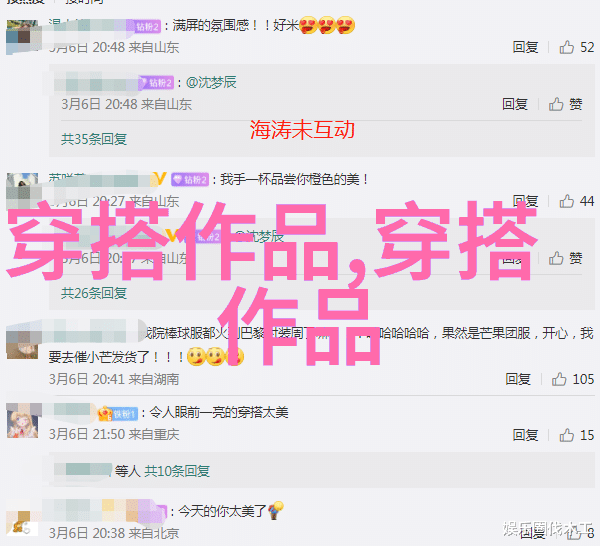Click the yellow V verified badge
Viewport: 600px width, 546px height.
tap(160, 179)
